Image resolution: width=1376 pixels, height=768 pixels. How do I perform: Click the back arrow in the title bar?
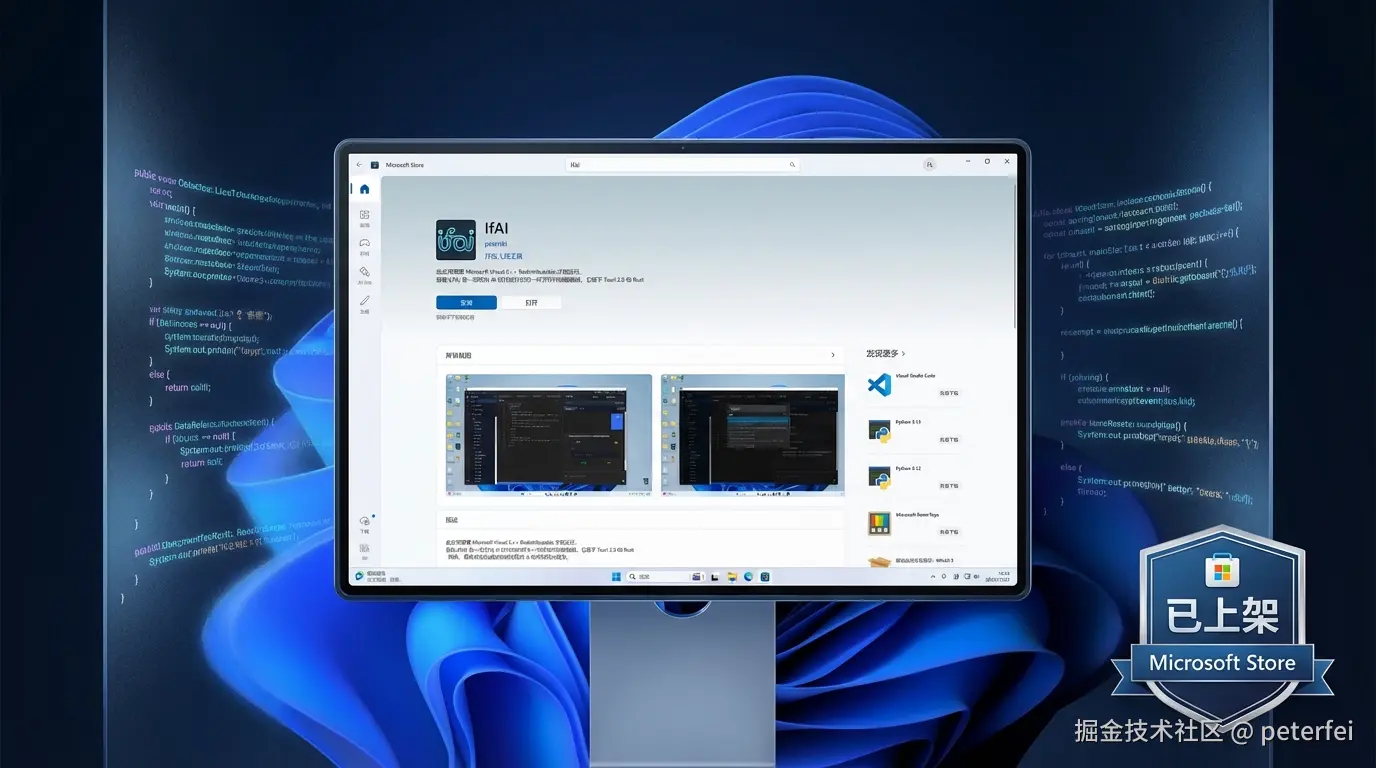point(359,165)
